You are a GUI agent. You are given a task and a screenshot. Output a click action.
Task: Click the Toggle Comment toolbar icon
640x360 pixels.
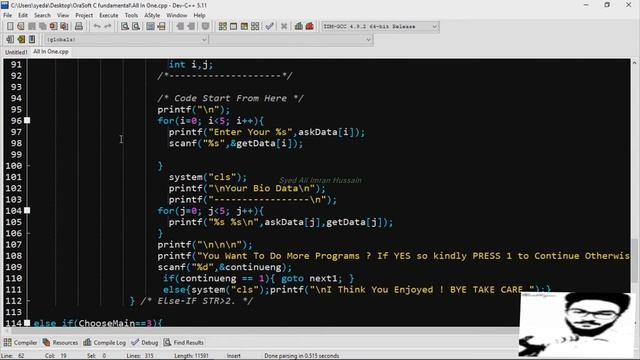click(205, 27)
